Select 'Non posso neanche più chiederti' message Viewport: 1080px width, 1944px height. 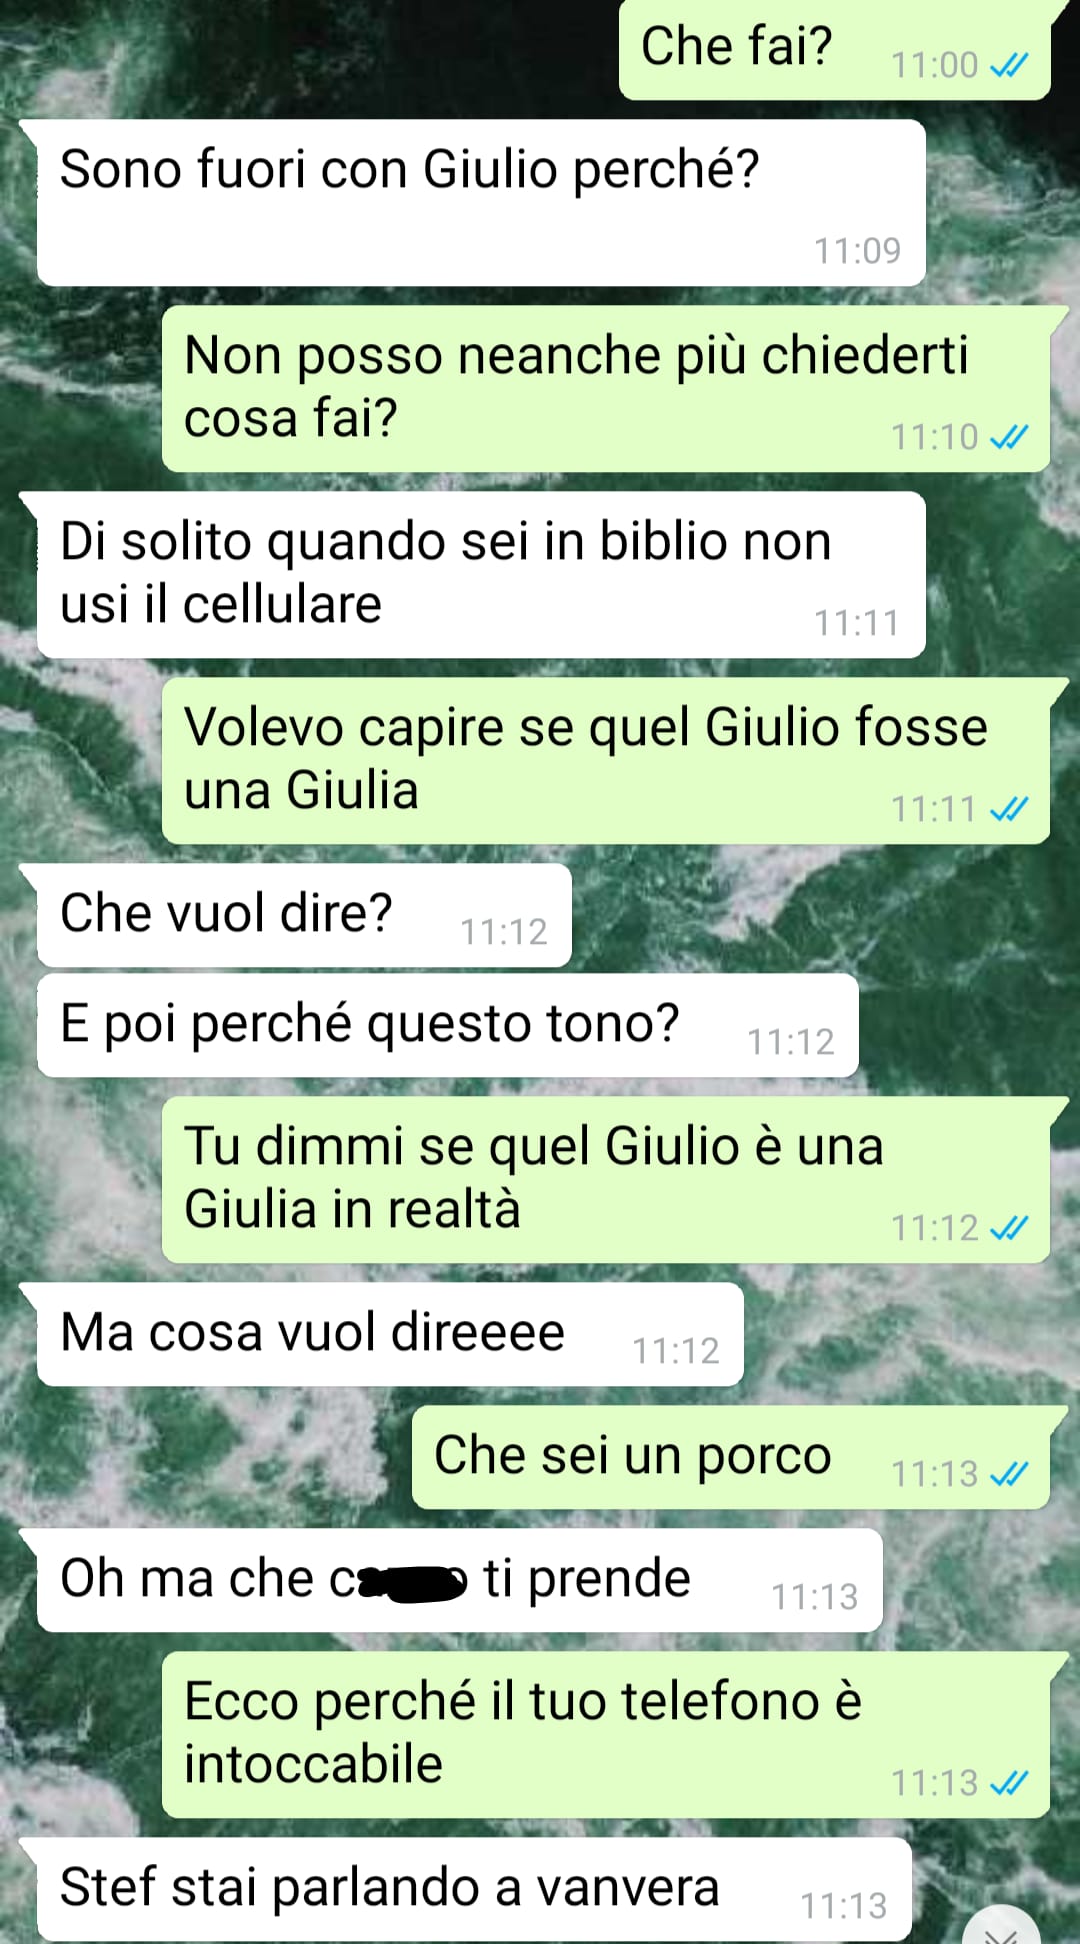click(x=606, y=389)
